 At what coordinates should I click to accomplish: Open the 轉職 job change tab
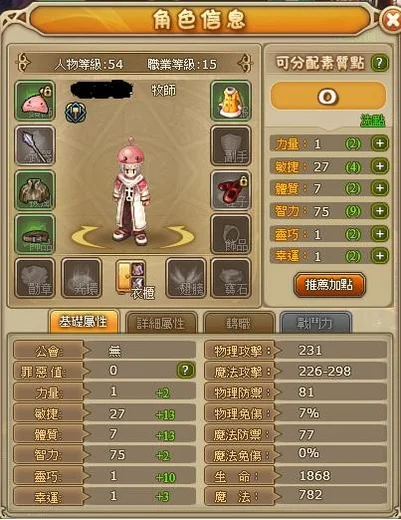(x=239, y=323)
